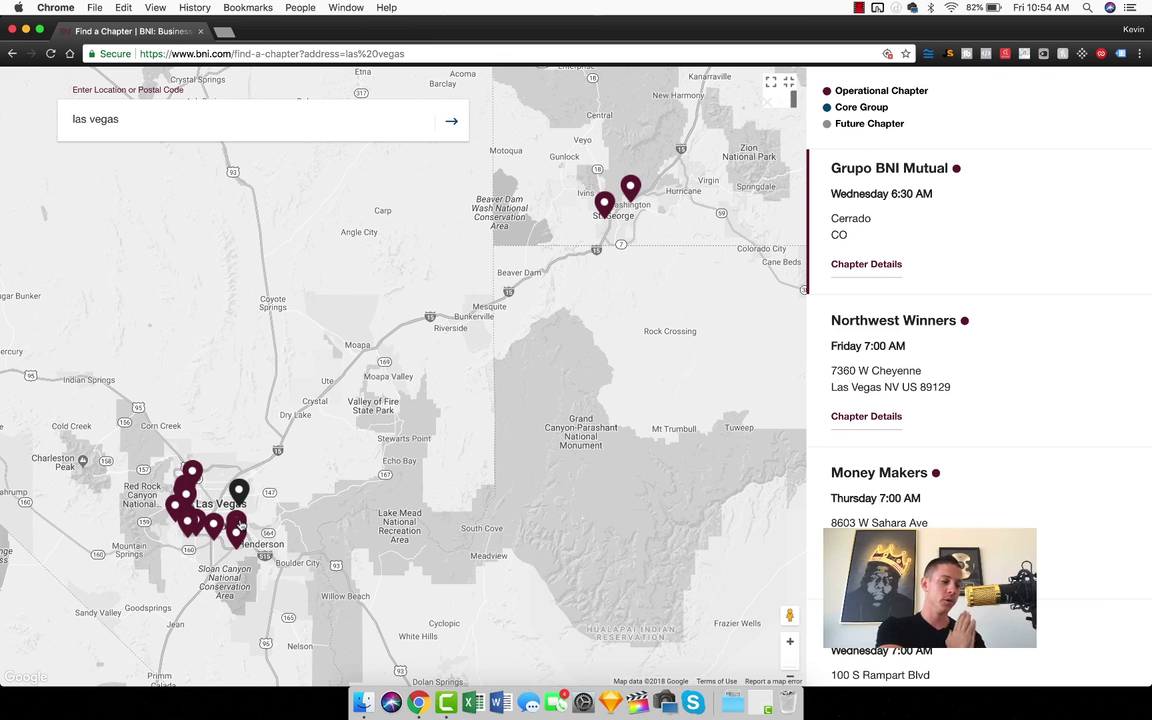Open the Trash in the Dock
Viewport: 1152px width, 720px height.
[788, 702]
